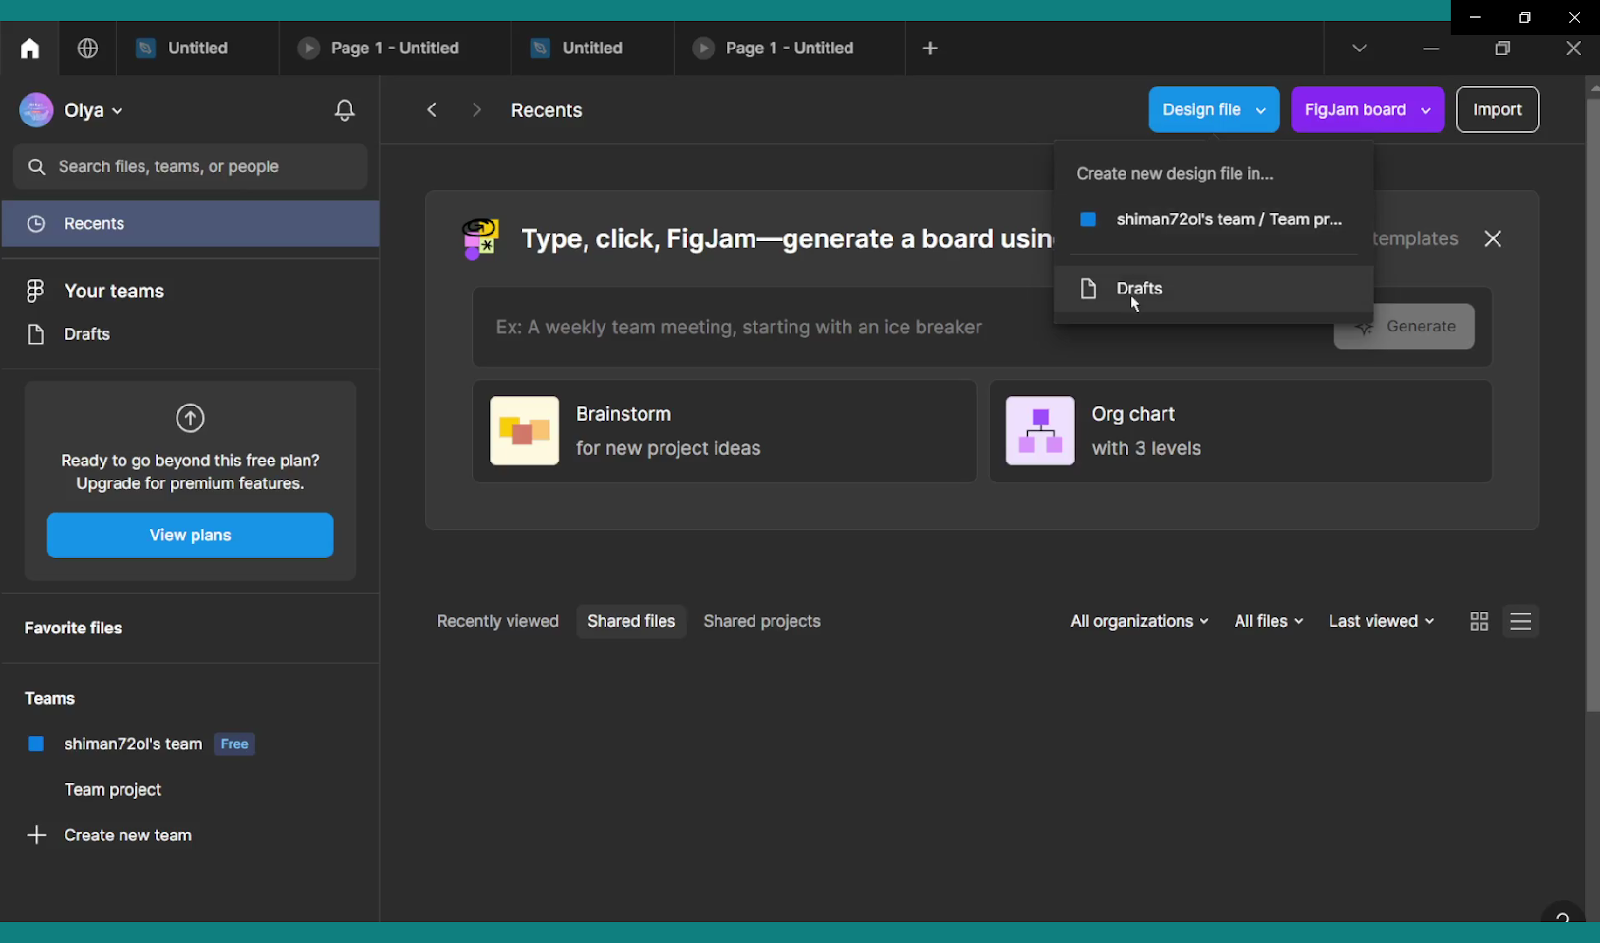Image resolution: width=1600 pixels, height=943 pixels.
Task: Click Create new team
Action: (128, 835)
